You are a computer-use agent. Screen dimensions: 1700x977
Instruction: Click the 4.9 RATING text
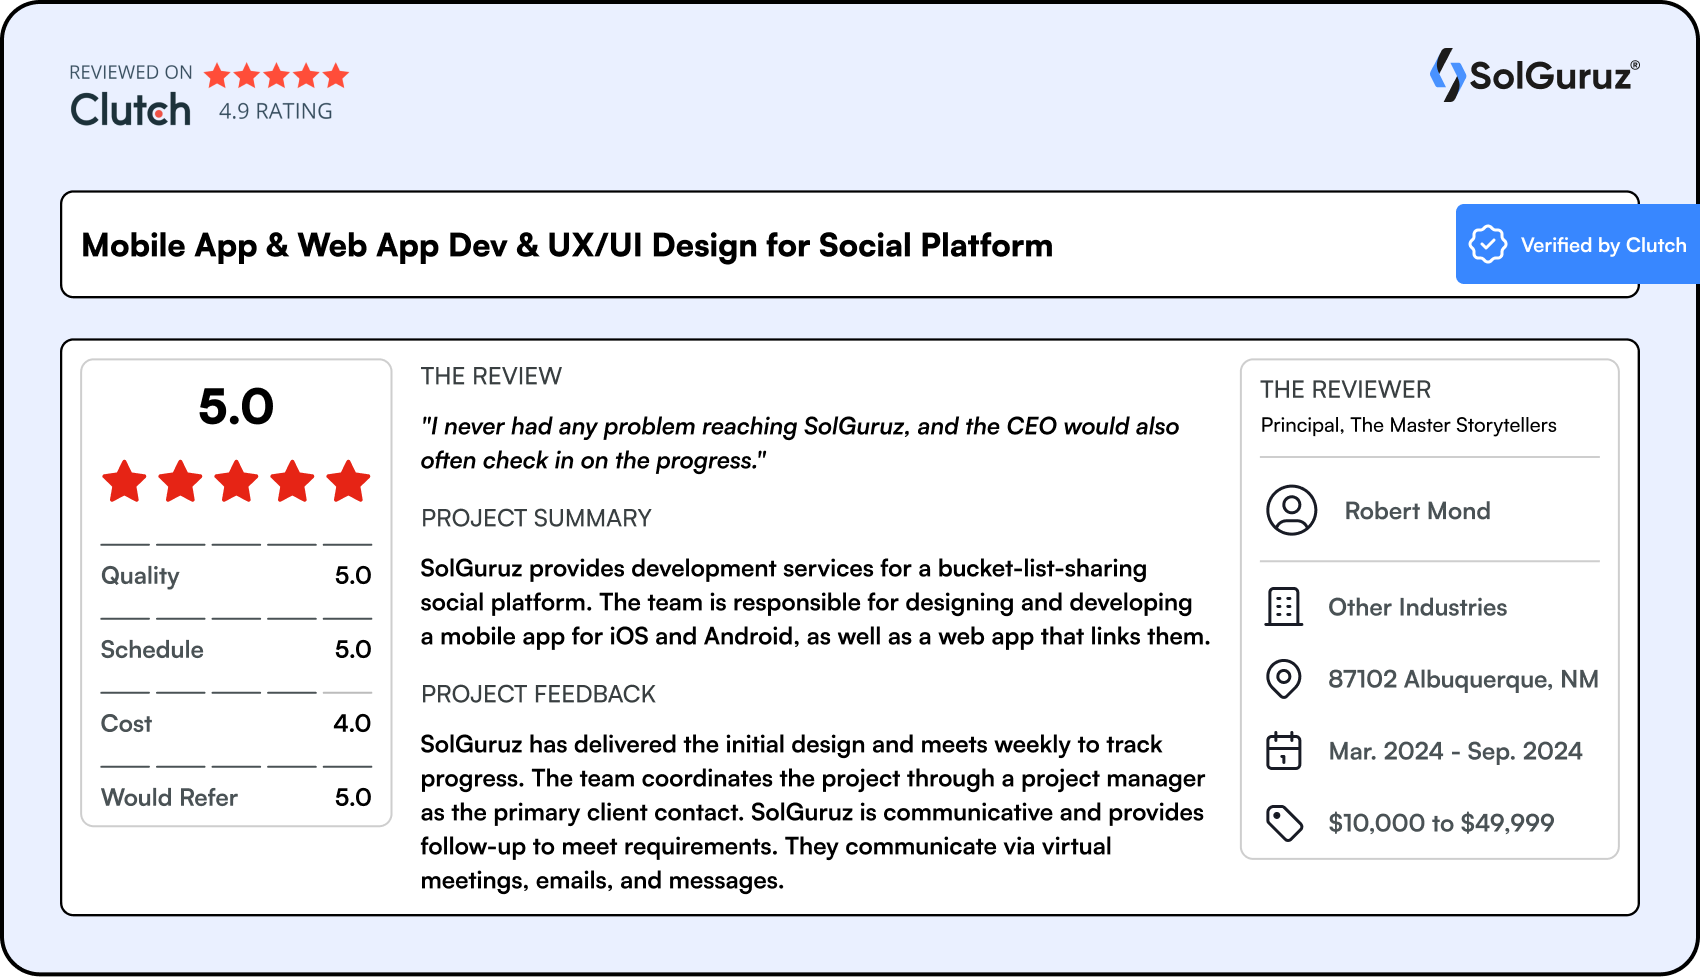[276, 111]
